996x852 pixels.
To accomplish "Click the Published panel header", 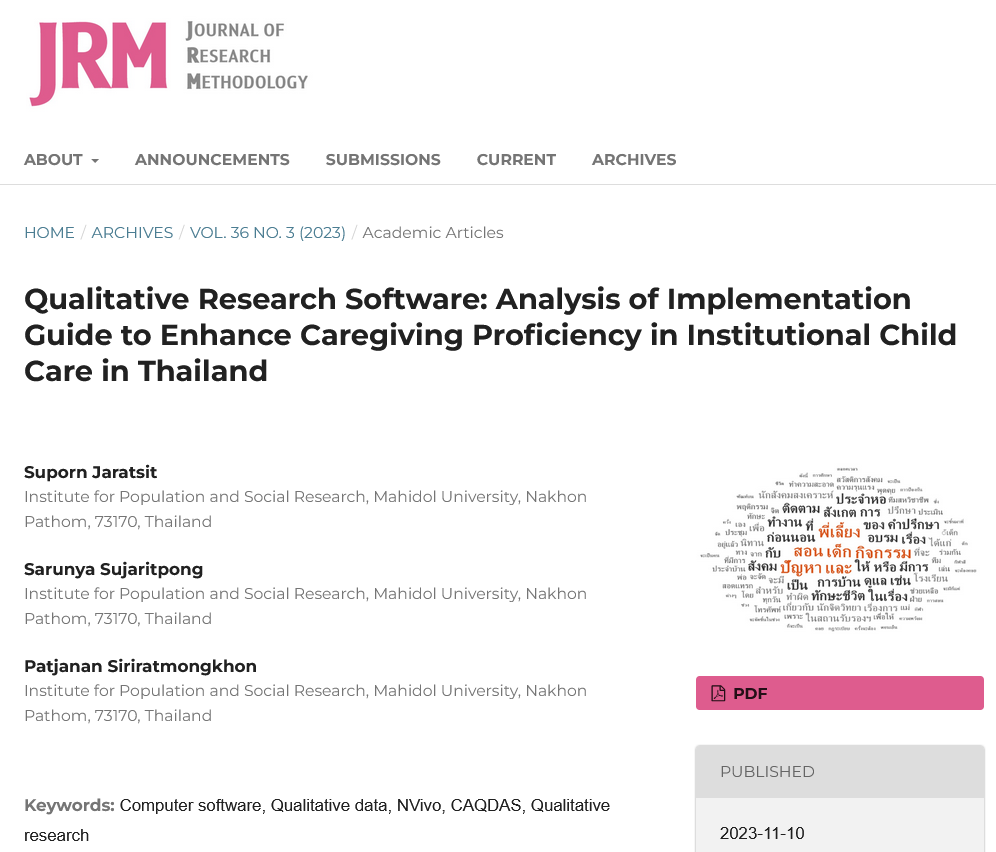I will (x=839, y=771).
